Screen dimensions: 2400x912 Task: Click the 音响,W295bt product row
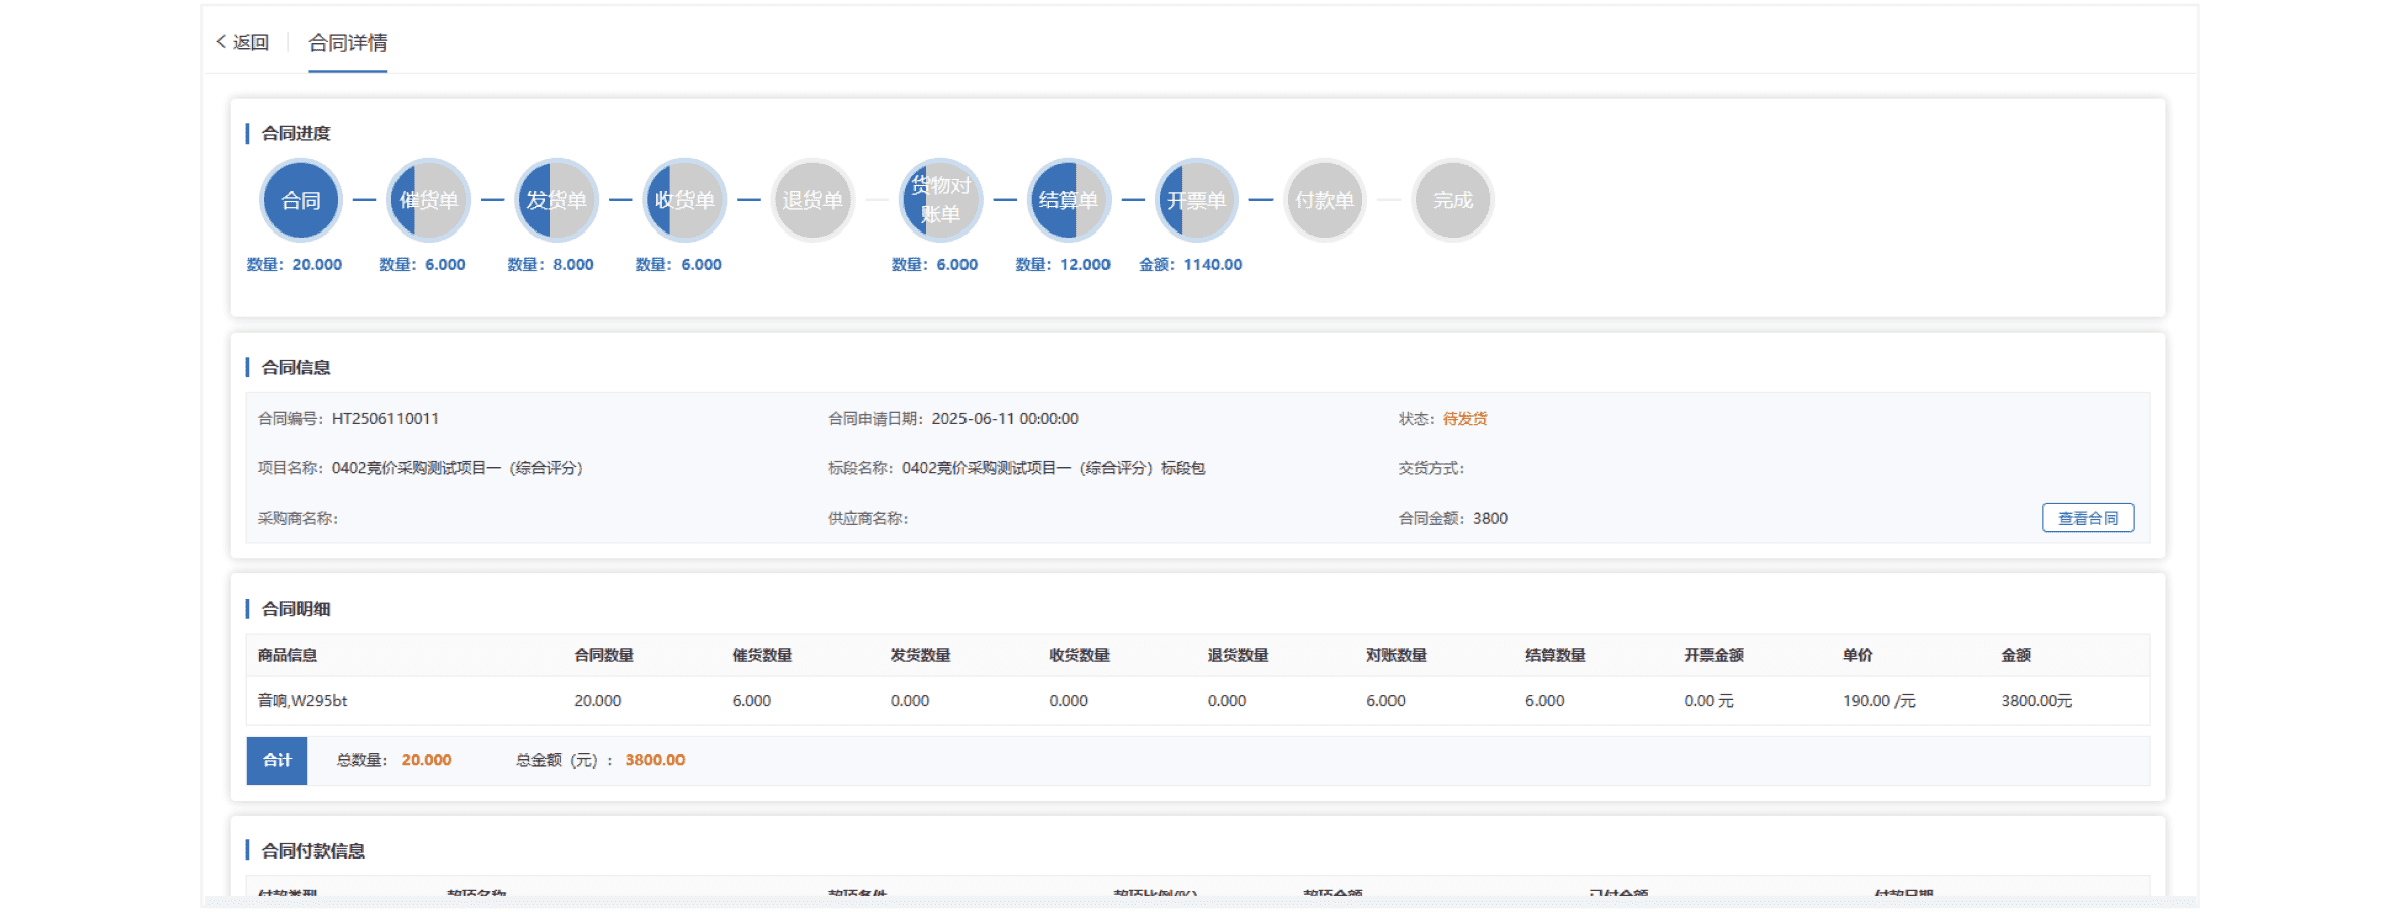point(303,701)
